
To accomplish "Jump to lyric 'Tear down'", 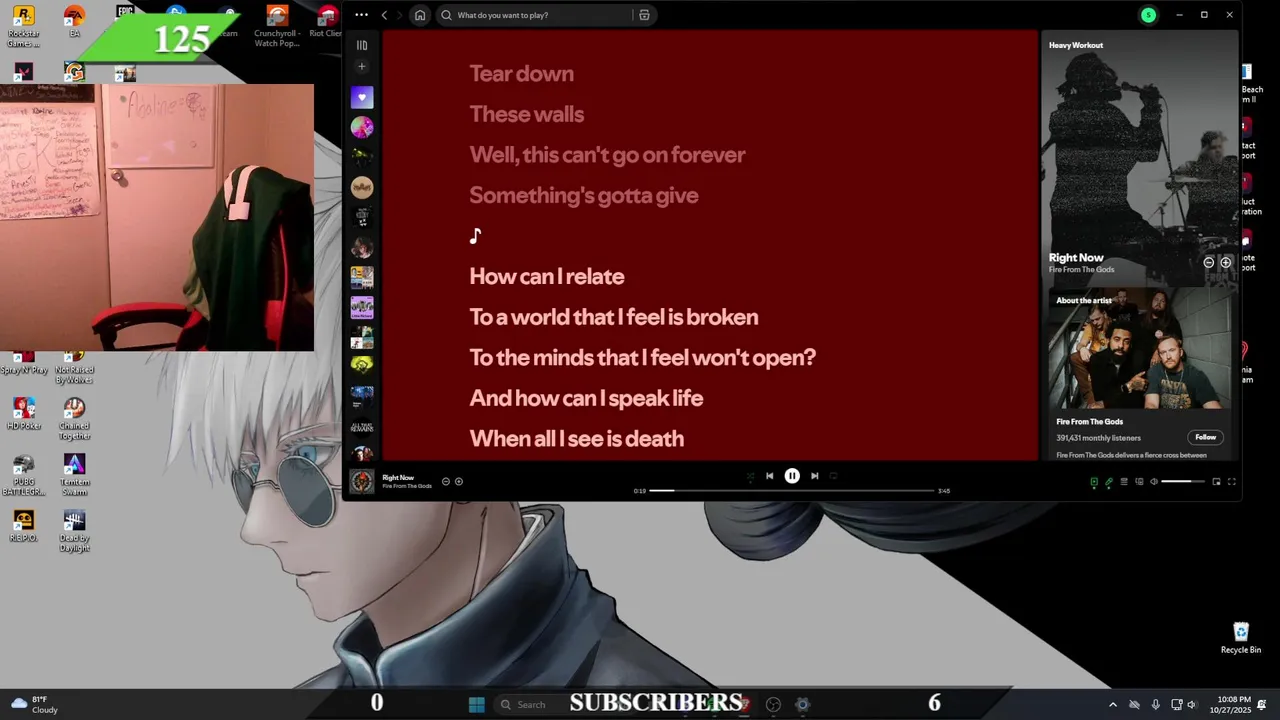I will click(x=521, y=74).
